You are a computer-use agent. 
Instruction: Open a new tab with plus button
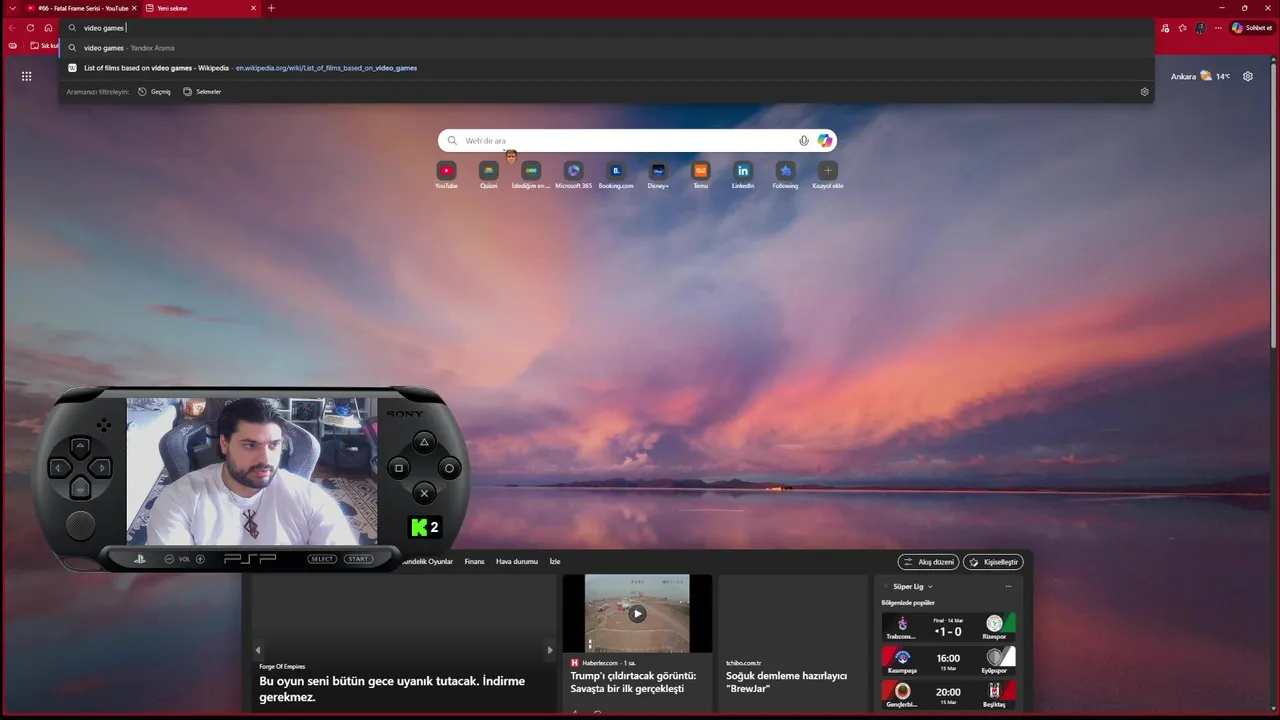point(271,8)
